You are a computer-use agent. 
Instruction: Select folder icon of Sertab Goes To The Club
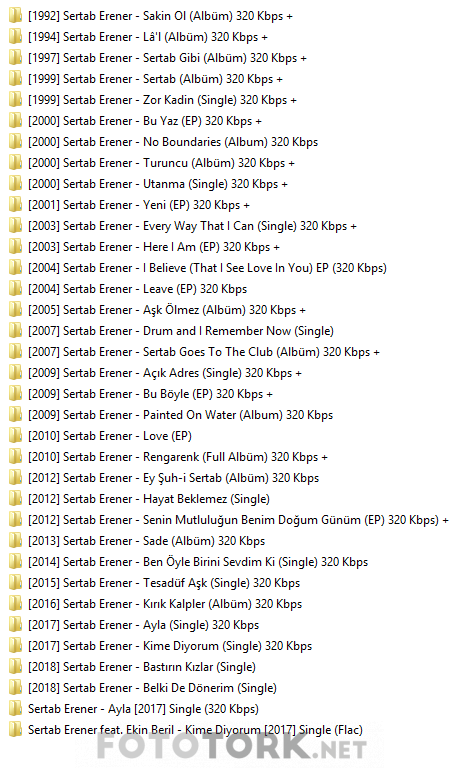pos(15,352)
